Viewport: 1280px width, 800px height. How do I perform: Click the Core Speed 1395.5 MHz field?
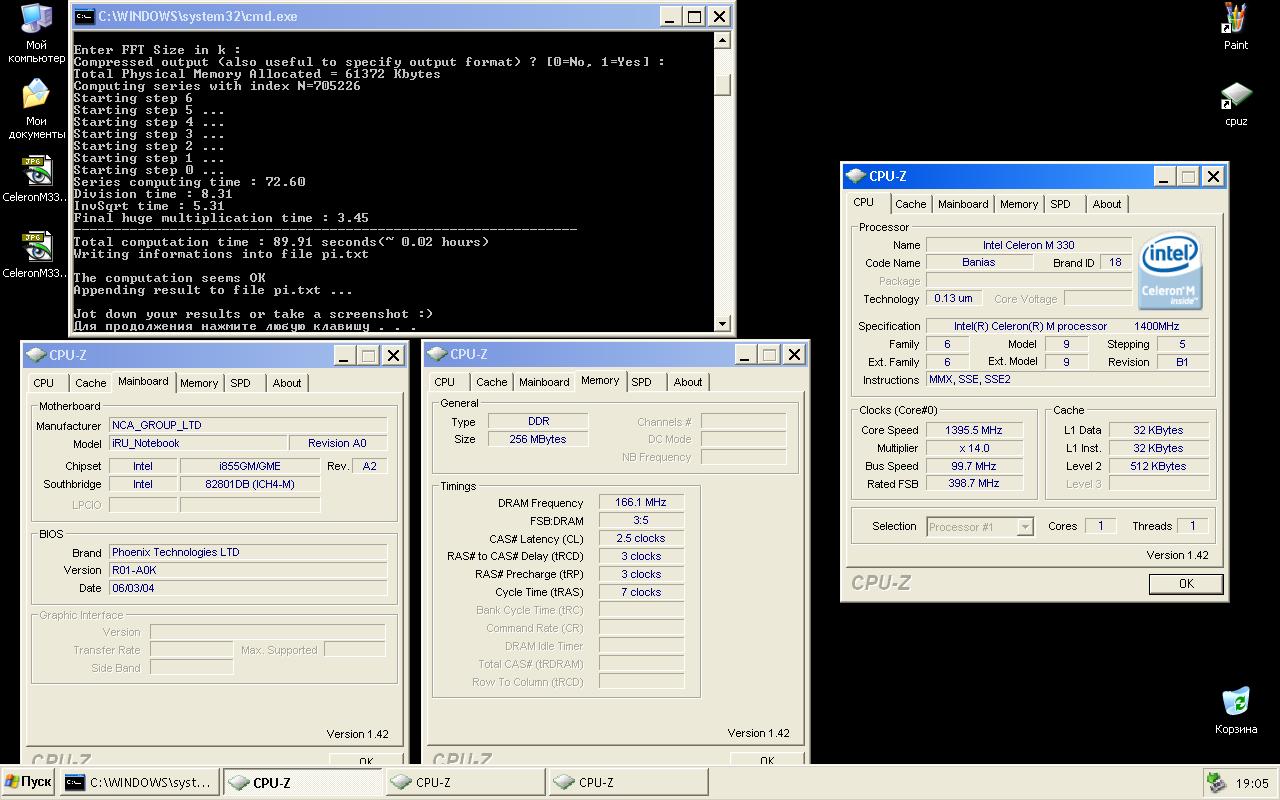[x=974, y=430]
